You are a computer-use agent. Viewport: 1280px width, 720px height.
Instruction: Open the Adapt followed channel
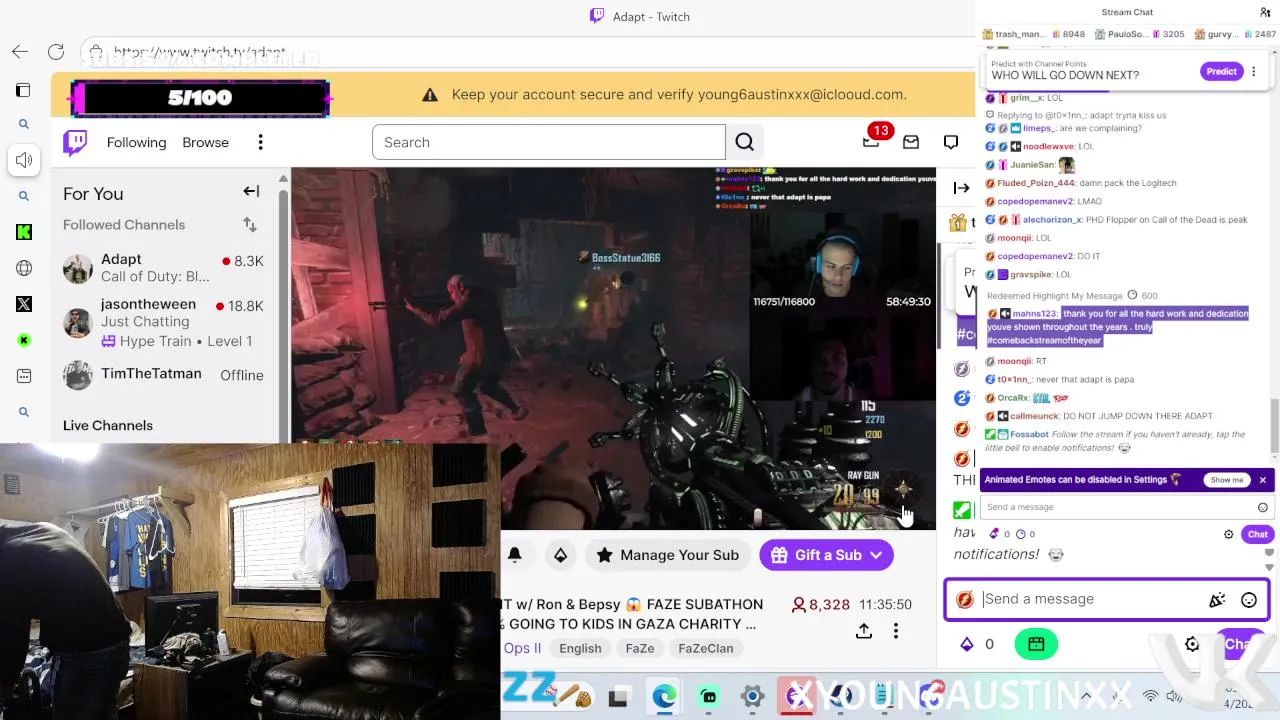pos(163,267)
